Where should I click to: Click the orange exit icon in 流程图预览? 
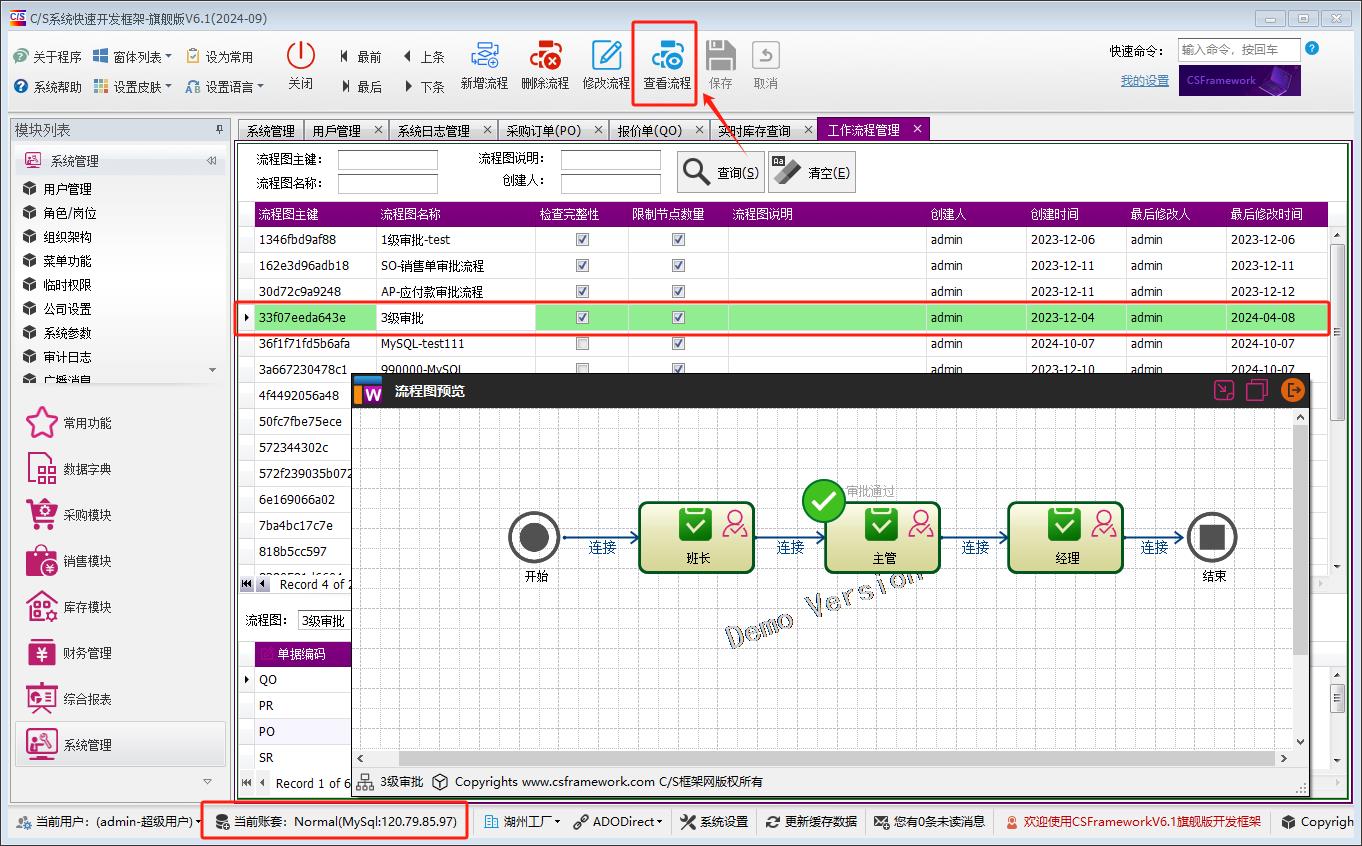pyautogui.click(x=1293, y=390)
